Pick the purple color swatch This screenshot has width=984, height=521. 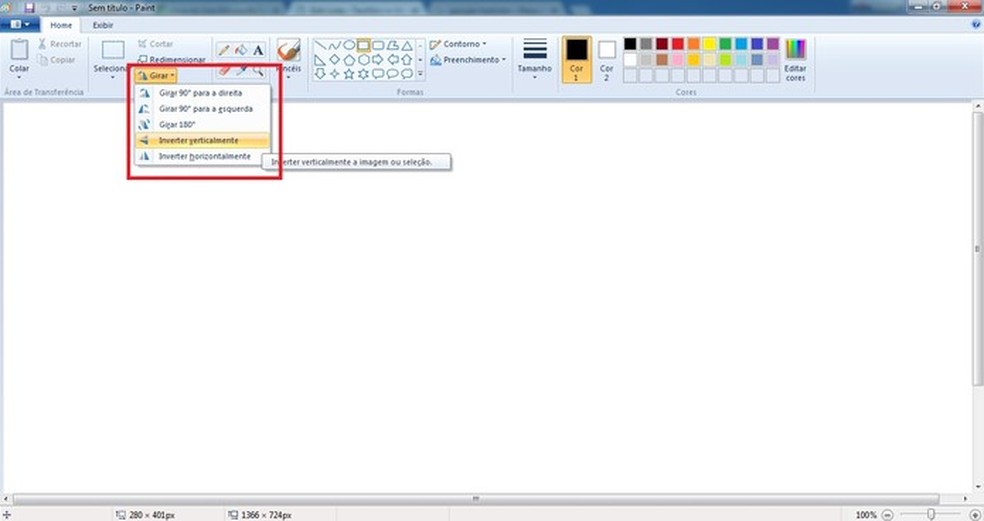[x=773, y=43]
